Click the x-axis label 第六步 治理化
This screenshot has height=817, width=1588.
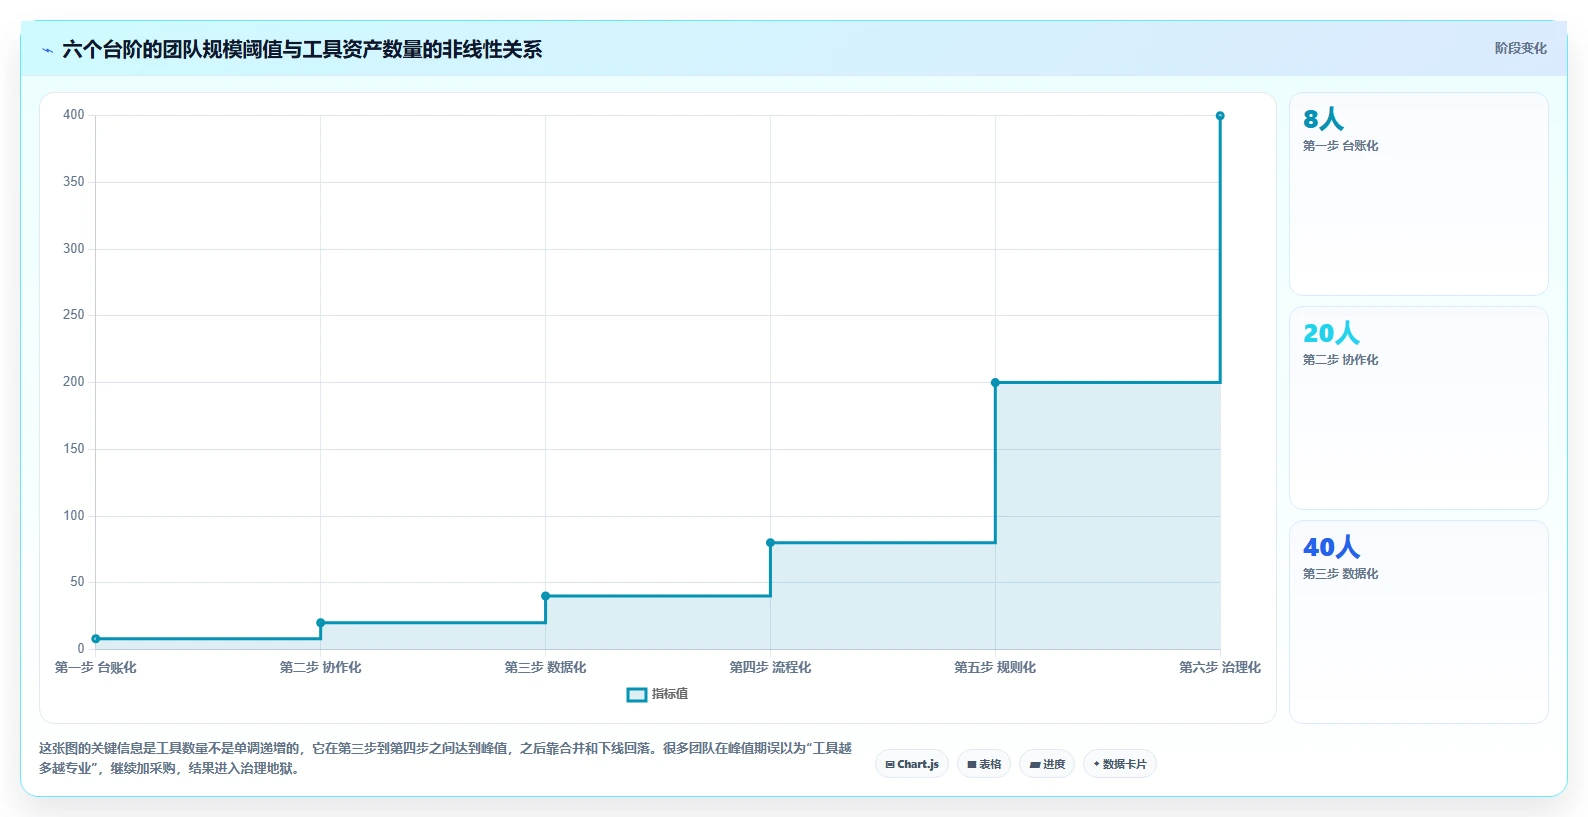coord(1220,667)
